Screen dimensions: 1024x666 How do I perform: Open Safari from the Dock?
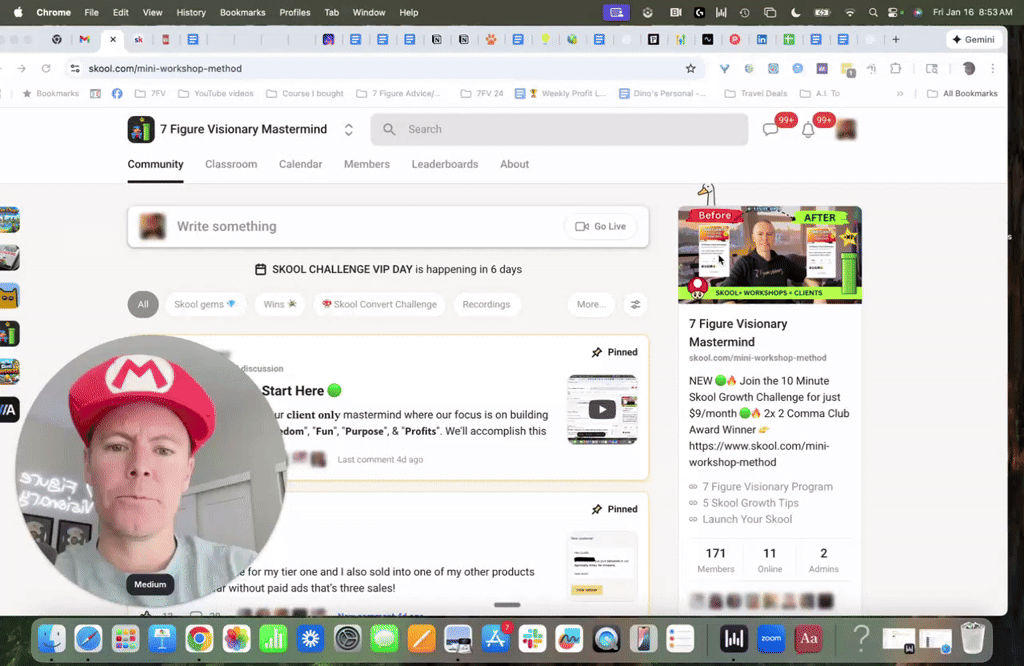click(x=88, y=639)
